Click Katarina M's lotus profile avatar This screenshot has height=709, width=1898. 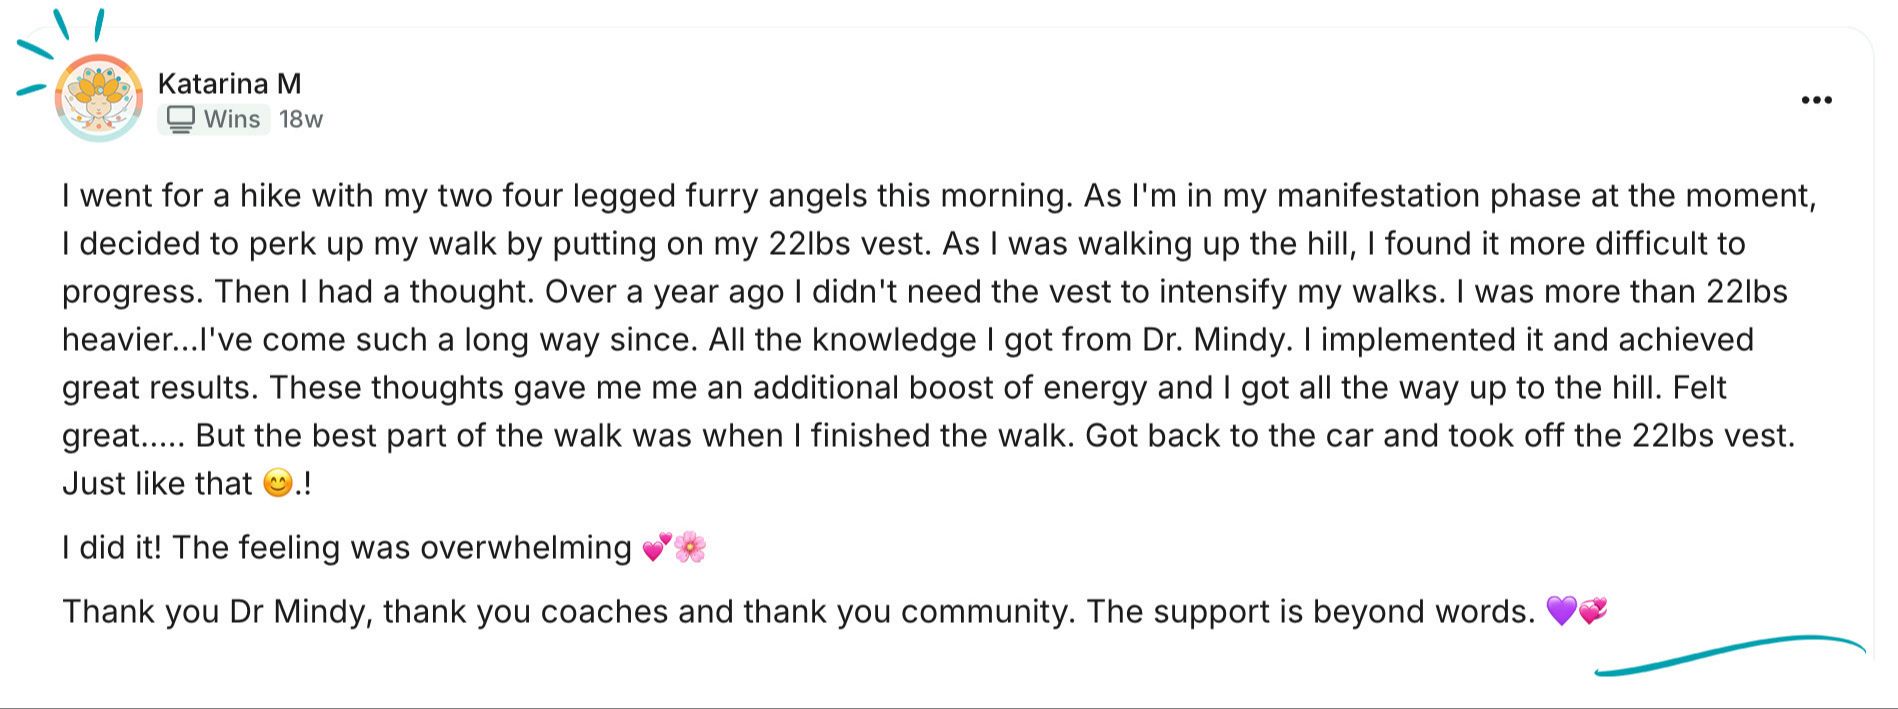(x=98, y=98)
